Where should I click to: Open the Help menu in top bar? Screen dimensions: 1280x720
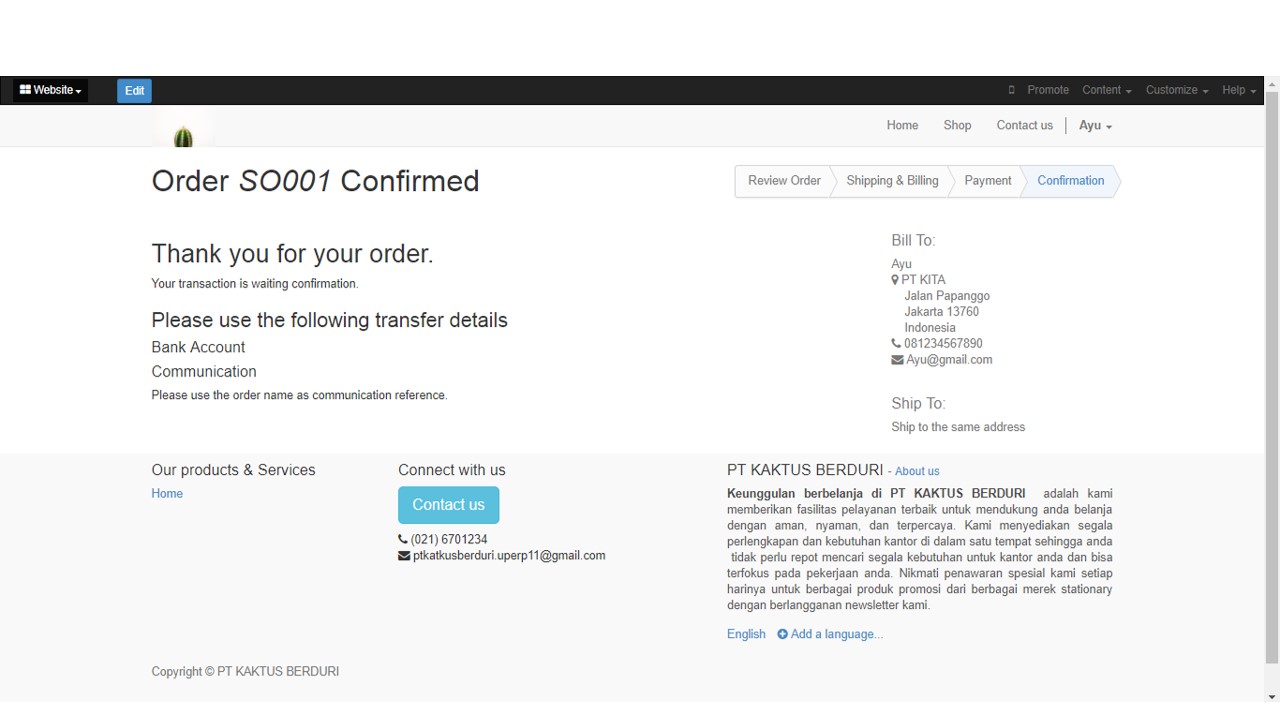(x=1238, y=90)
